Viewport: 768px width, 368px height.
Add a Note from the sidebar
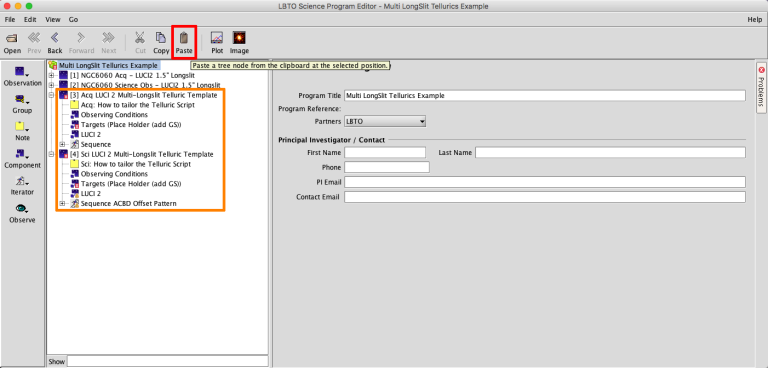23,131
